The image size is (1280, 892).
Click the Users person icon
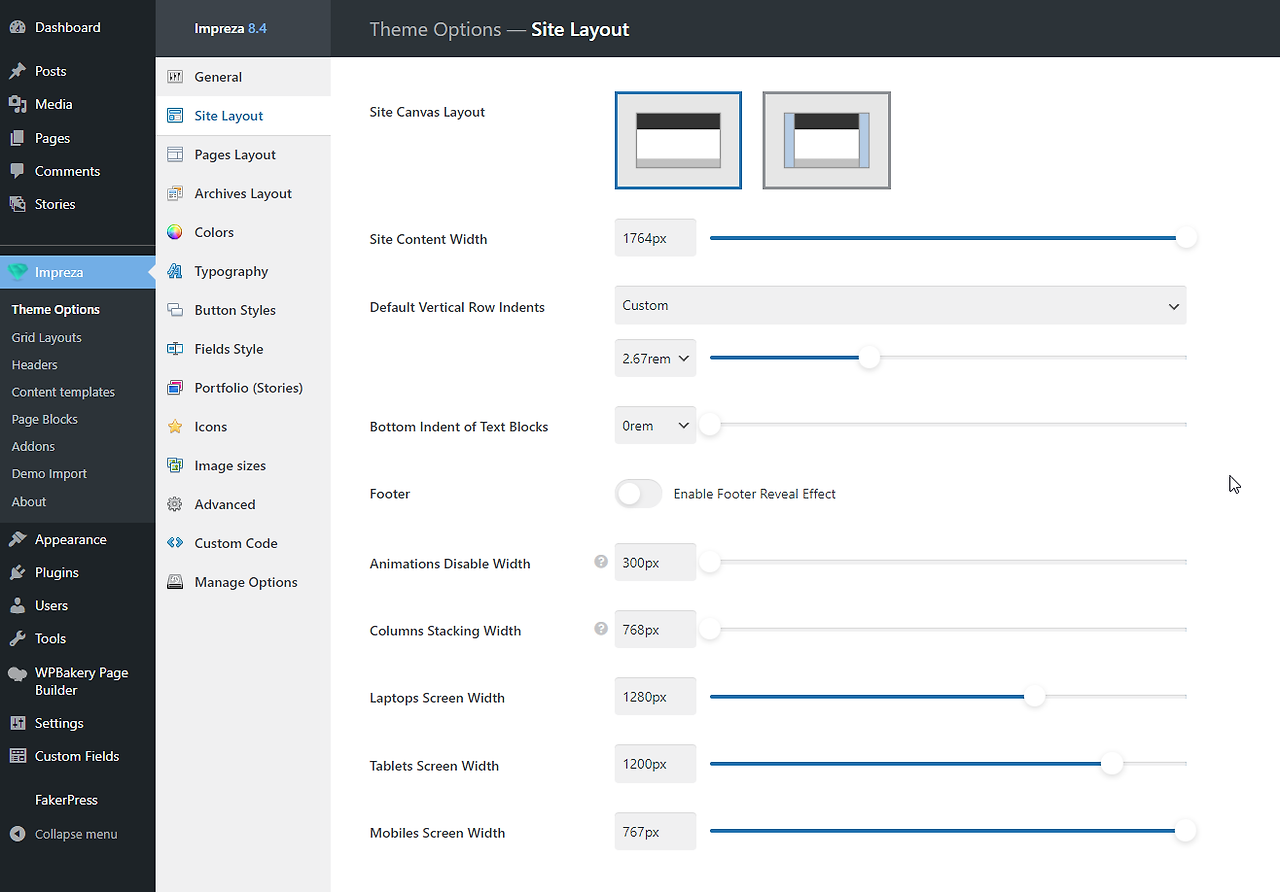click(x=17, y=605)
